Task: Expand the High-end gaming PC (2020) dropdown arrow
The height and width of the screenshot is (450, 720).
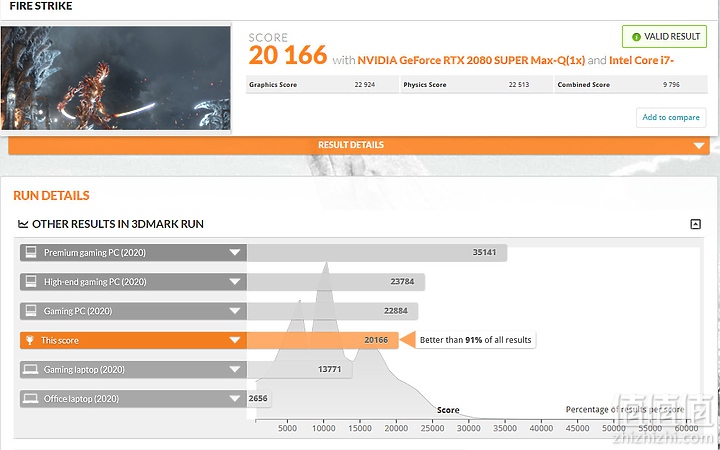Action: click(235, 281)
